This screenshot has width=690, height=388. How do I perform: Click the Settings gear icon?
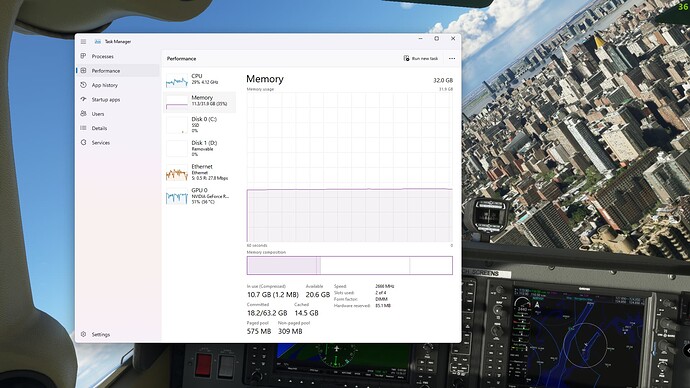coord(83,334)
